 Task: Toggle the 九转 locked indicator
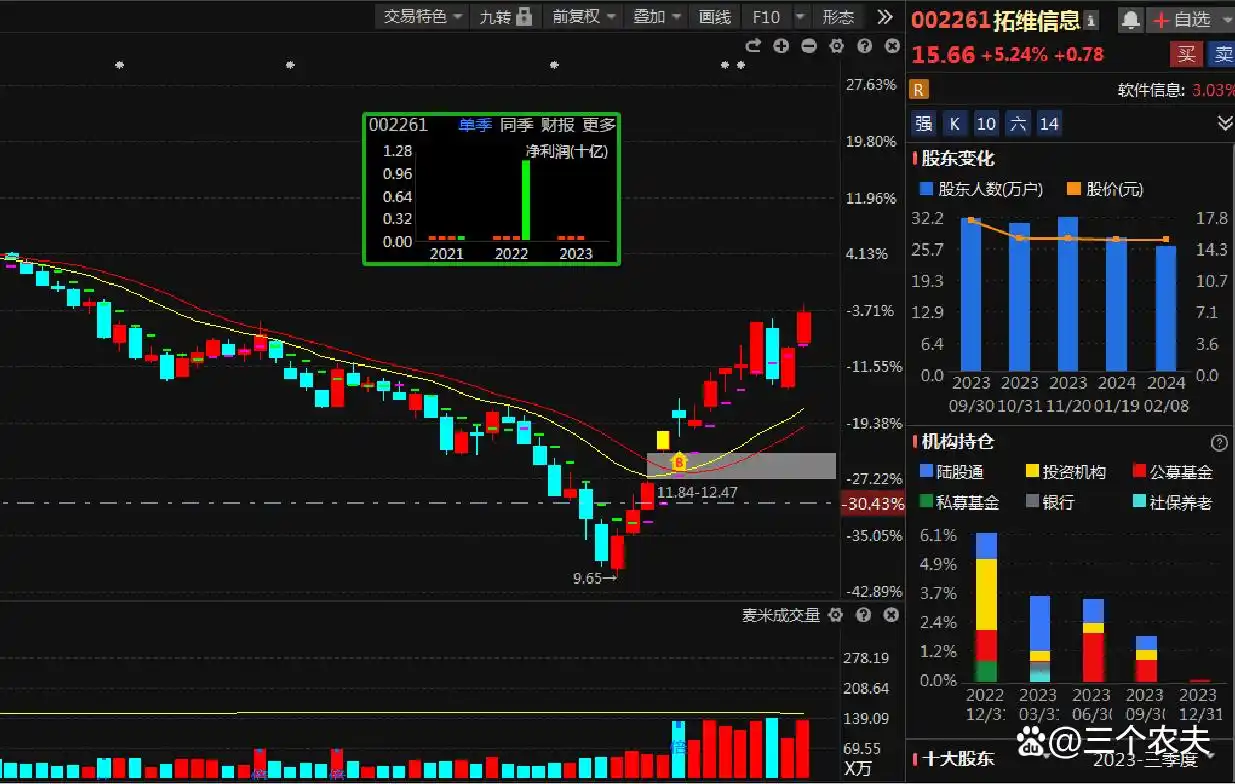(505, 16)
